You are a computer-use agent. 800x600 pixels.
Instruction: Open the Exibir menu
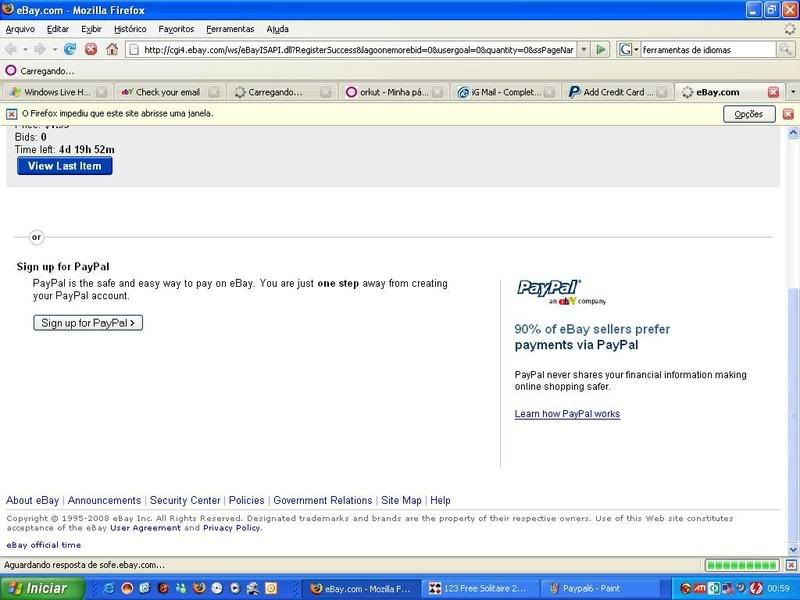coord(91,29)
